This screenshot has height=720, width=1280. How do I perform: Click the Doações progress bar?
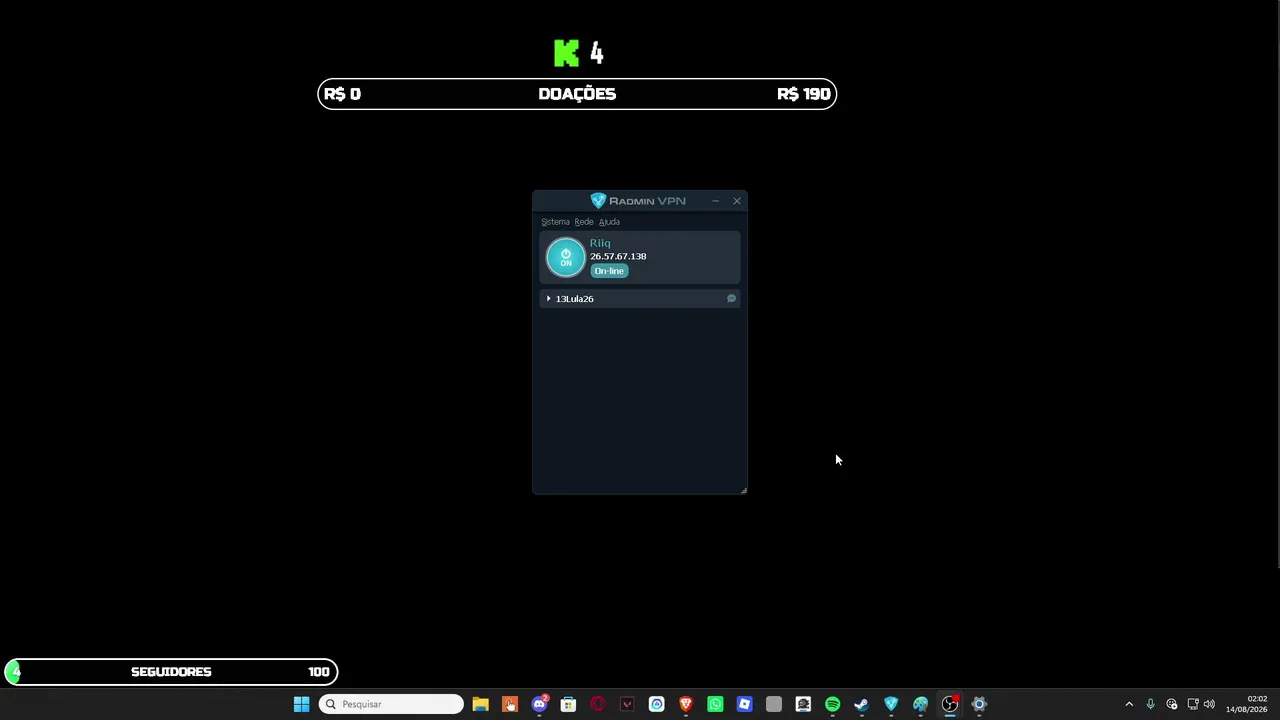(x=577, y=94)
